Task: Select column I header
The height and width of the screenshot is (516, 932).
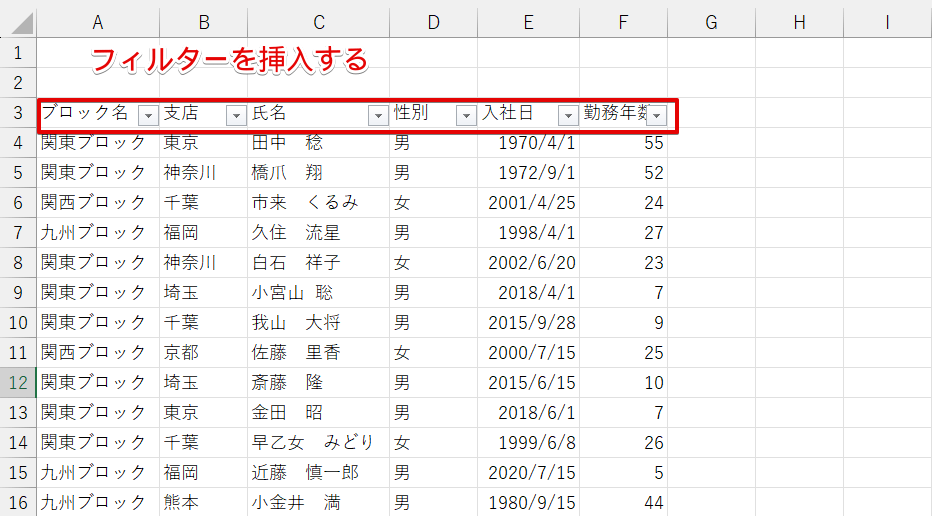Action: click(x=887, y=23)
